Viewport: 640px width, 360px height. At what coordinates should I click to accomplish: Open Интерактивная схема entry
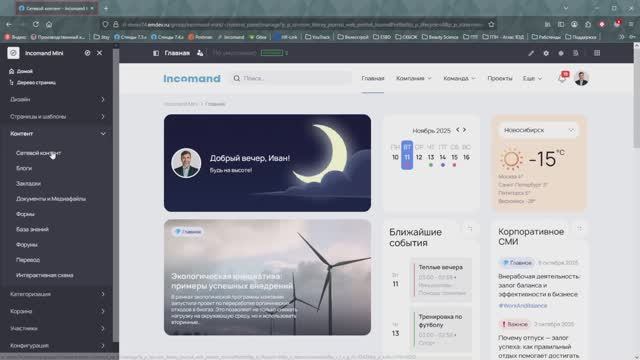pyautogui.click(x=45, y=276)
